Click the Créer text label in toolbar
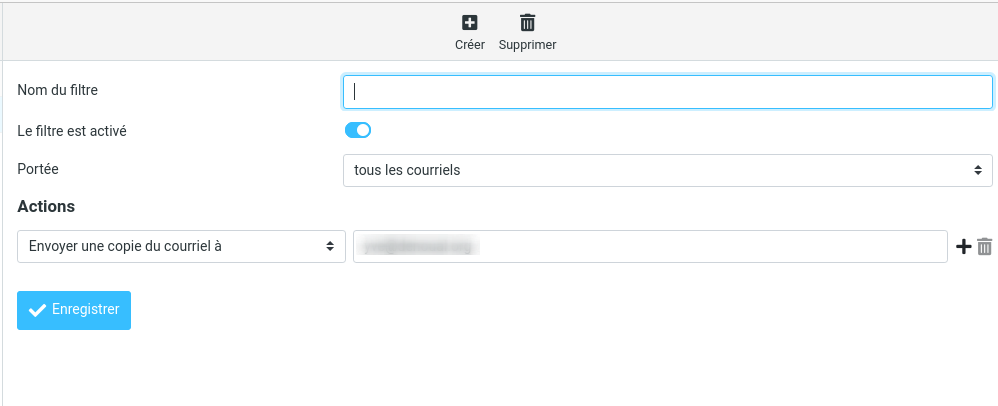Image resolution: width=998 pixels, height=406 pixels. coord(469,45)
